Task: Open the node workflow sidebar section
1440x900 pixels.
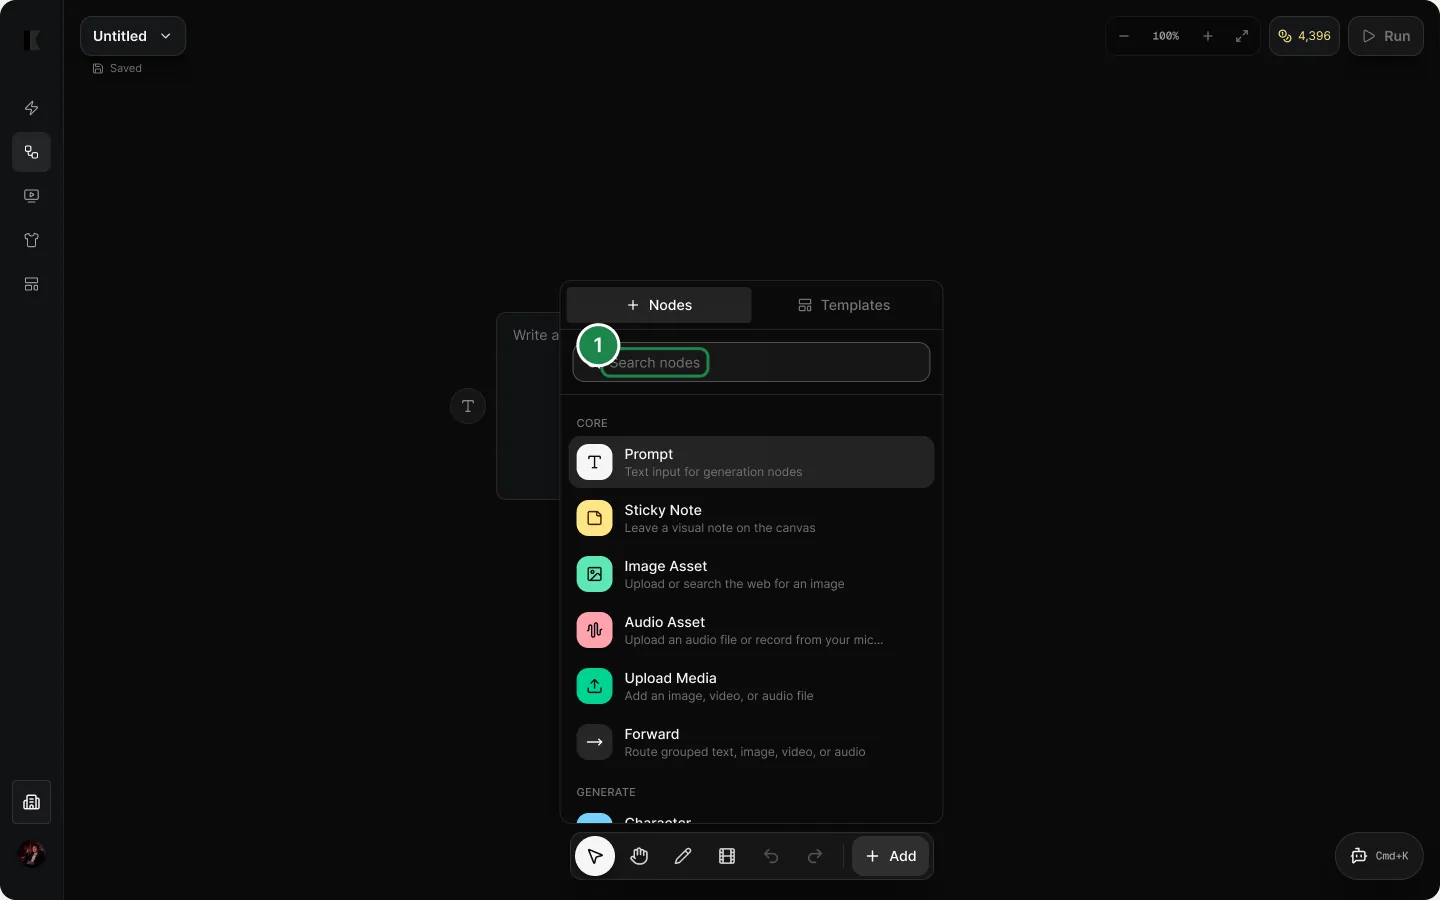Action: [32, 152]
